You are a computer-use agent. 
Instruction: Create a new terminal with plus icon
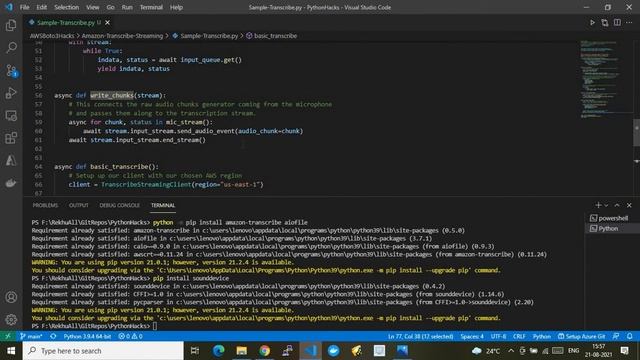(x=598, y=205)
